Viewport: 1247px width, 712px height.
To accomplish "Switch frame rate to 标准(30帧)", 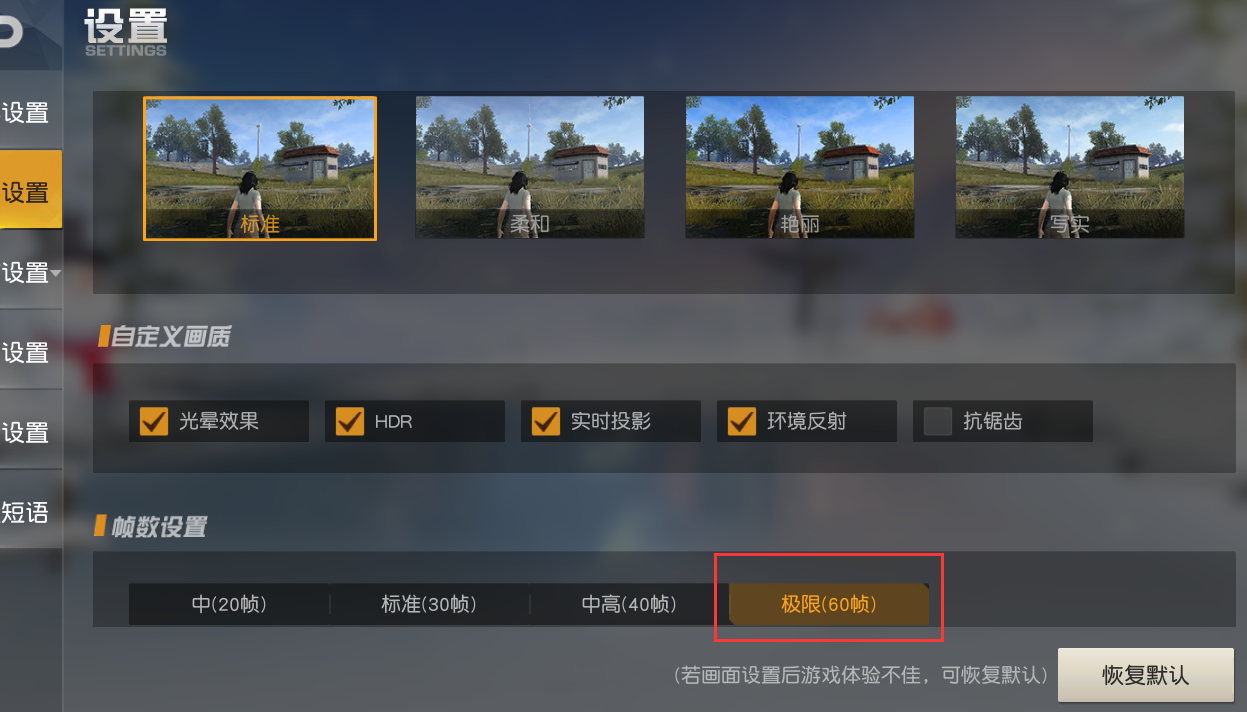I will (x=429, y=604).
